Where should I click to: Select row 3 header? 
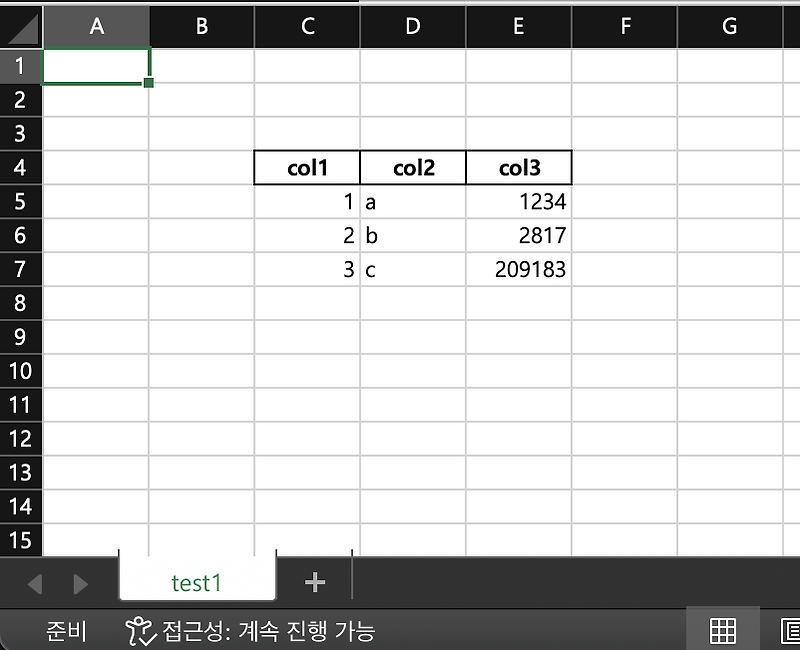(x=20, y=134)
